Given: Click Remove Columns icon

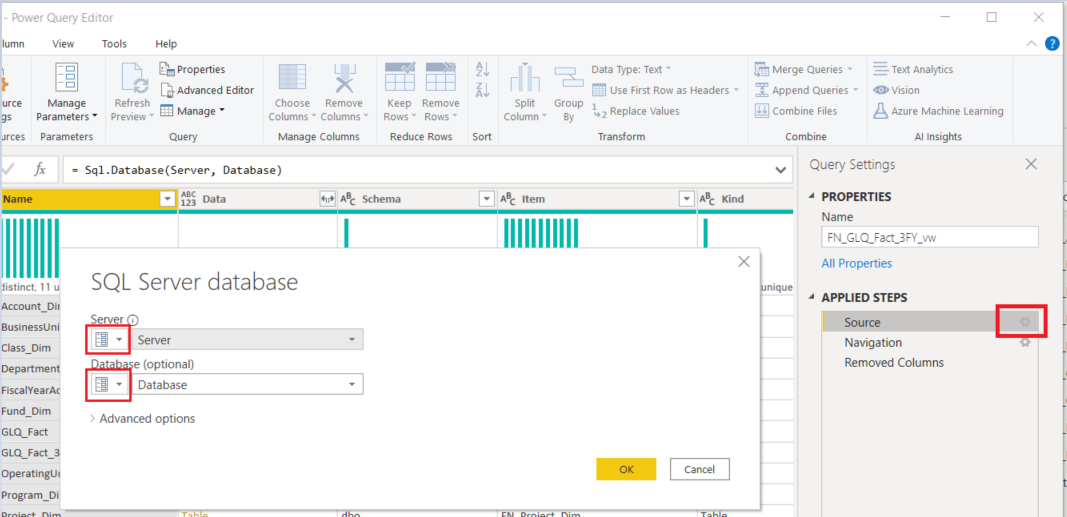Looking at the screenshot, I should point(344,78).
